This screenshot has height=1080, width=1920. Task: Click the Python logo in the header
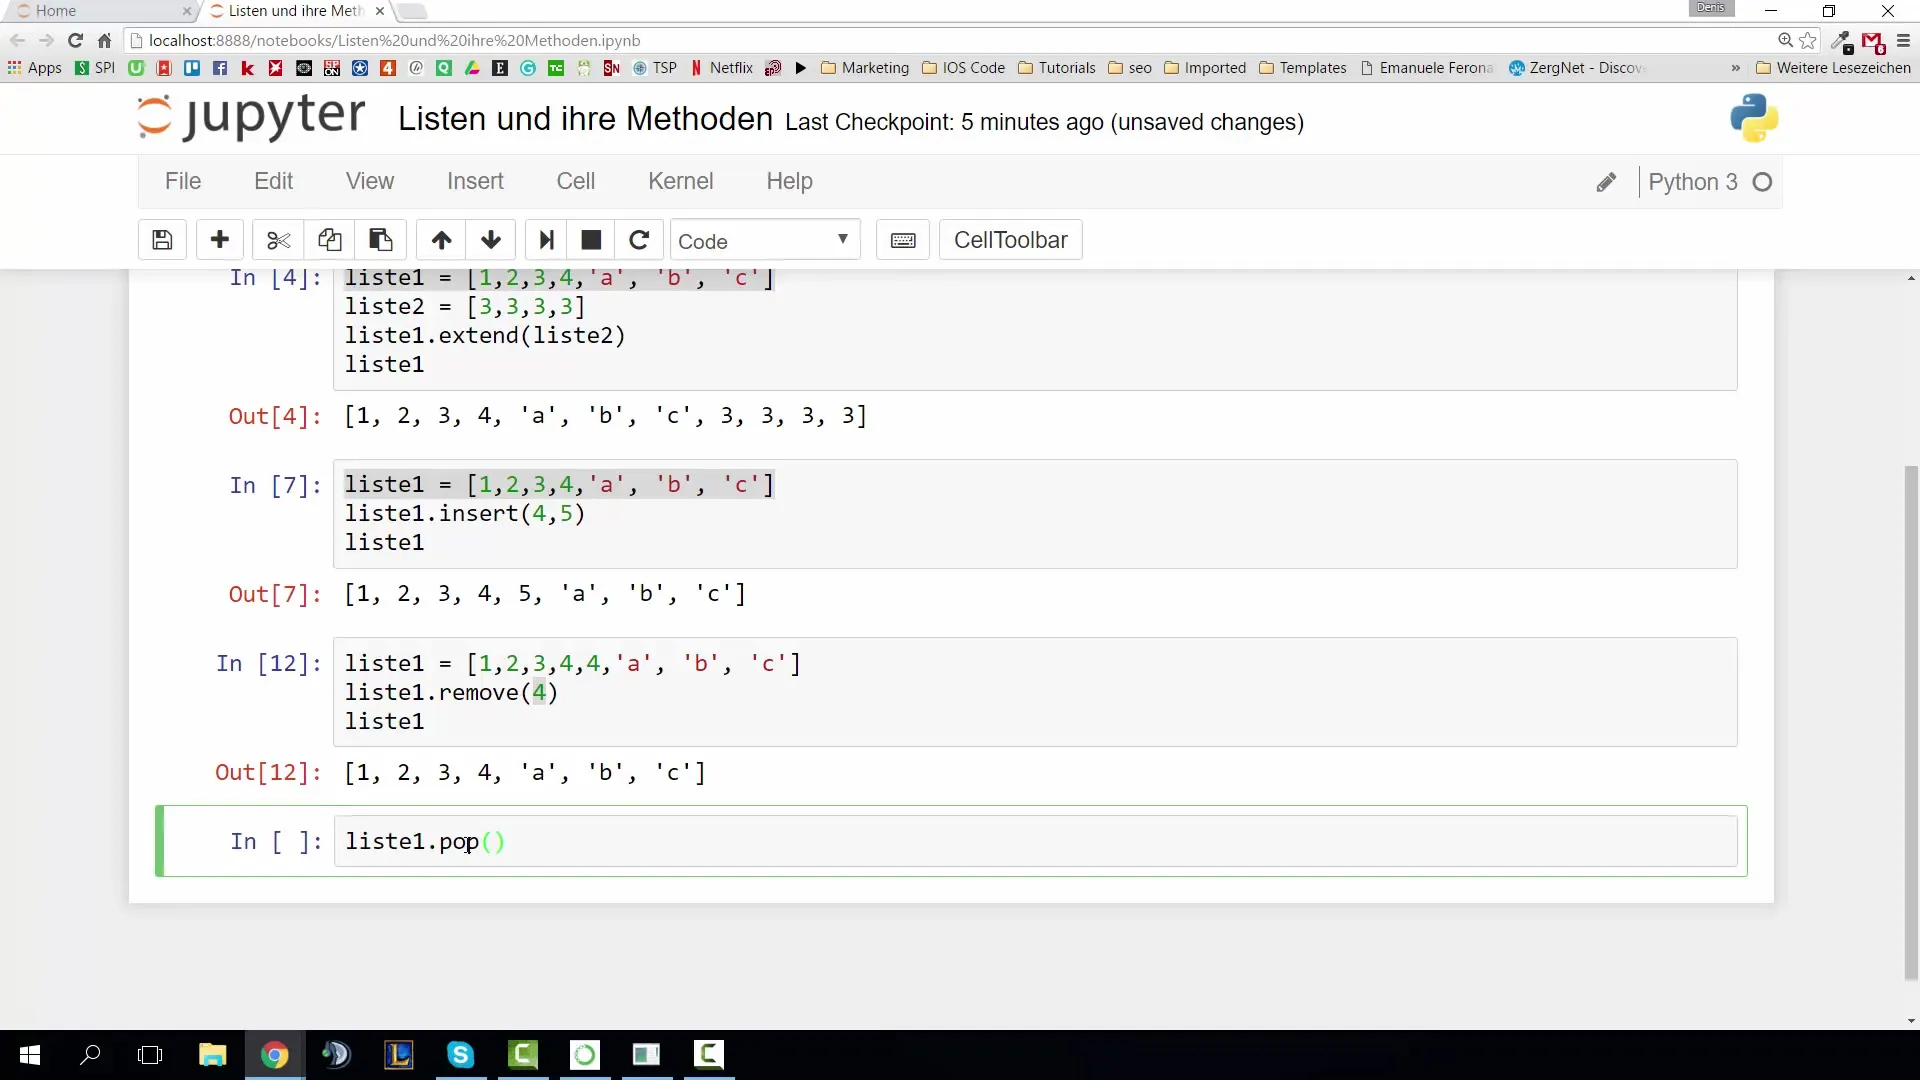click(x=1754, y=118)
